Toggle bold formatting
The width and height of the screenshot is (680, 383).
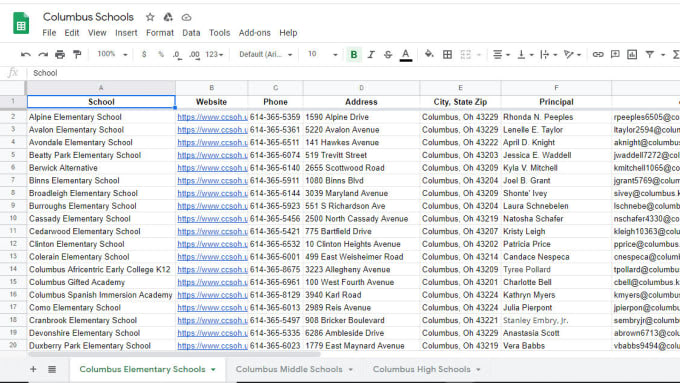(354, 55)
